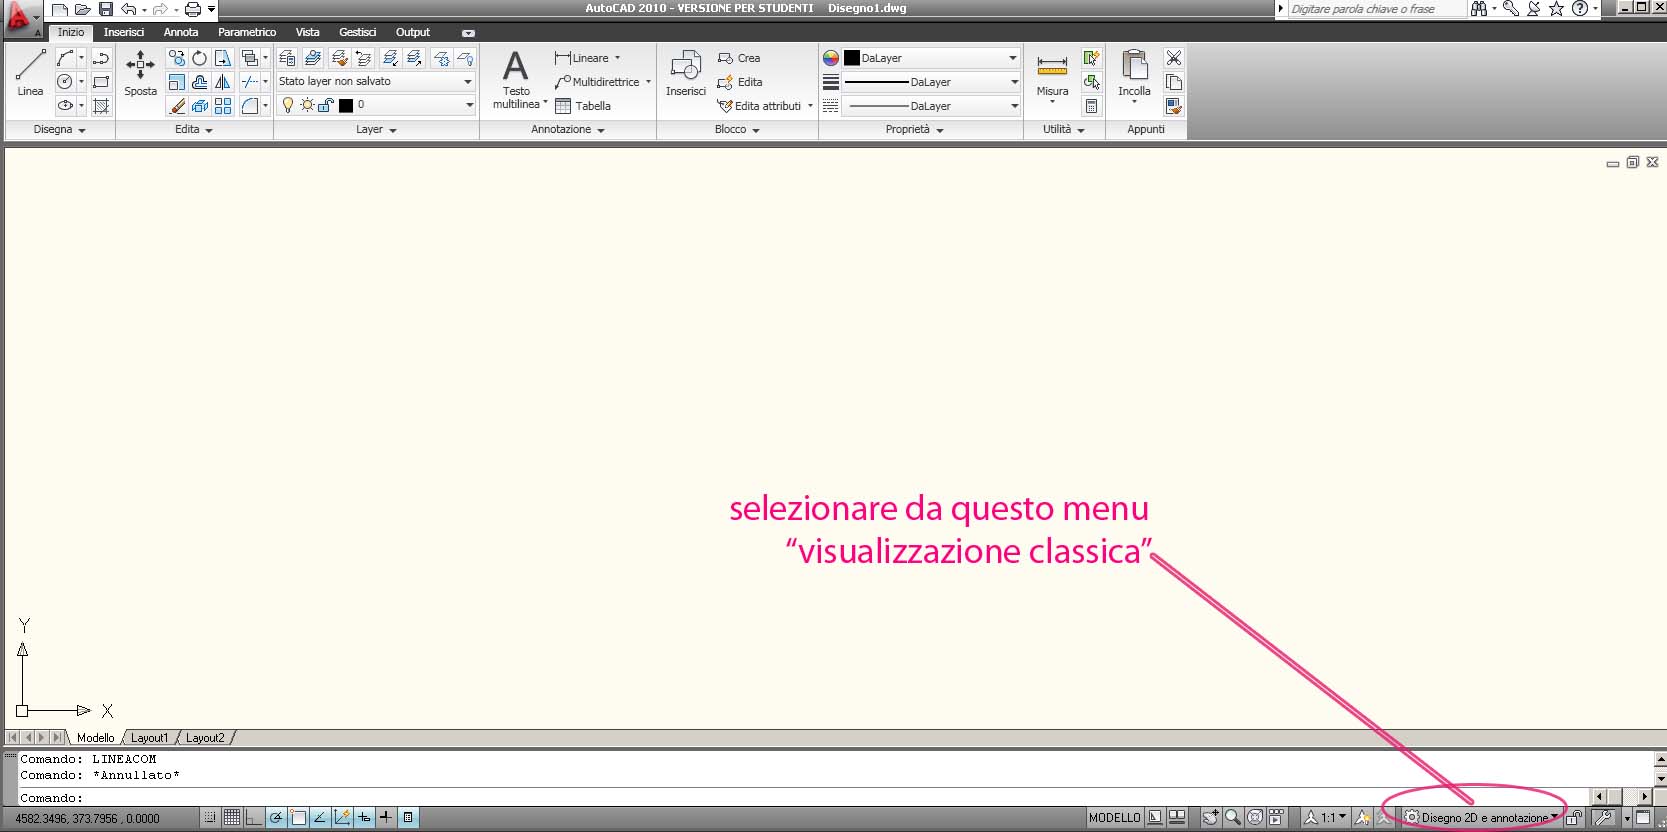1667x832 pixels.
Task: Toggle Object Snap in status bar
Action: point(298,818)
